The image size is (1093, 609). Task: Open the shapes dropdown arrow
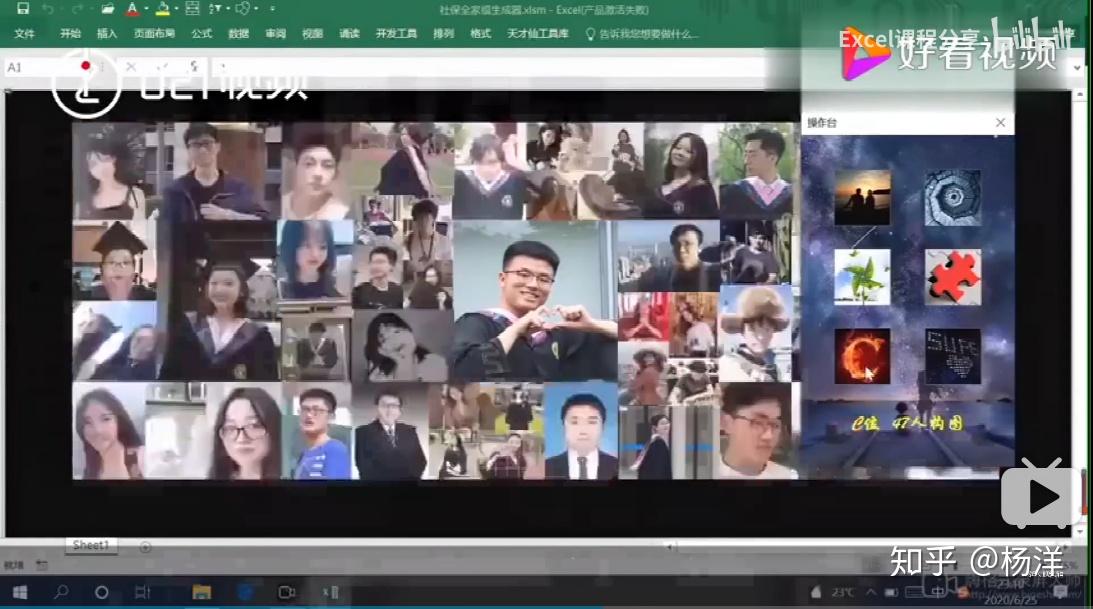click(256, 8)
